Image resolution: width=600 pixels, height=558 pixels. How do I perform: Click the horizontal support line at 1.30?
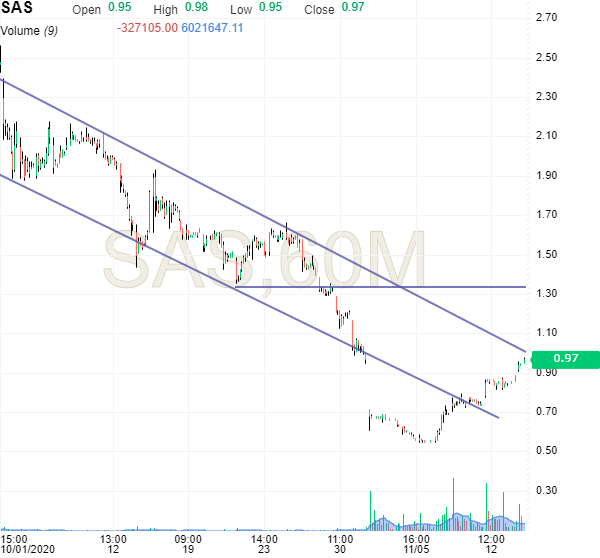point(450,287)
